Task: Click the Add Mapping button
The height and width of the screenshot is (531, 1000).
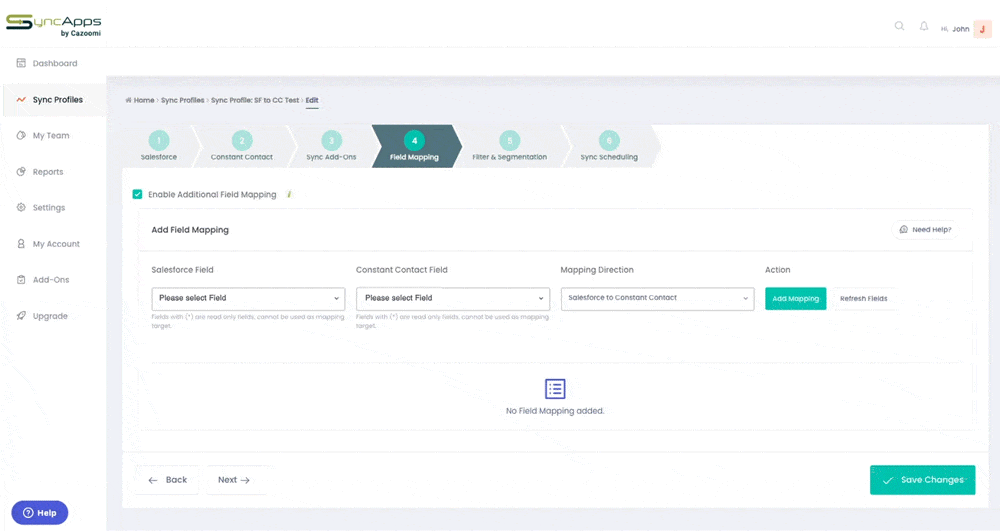Action: click(795, 298)
